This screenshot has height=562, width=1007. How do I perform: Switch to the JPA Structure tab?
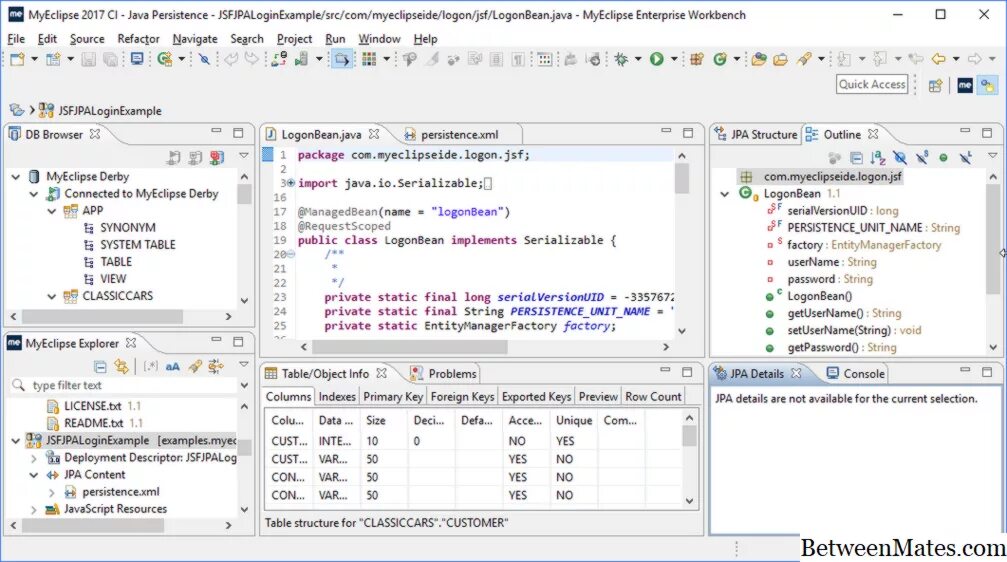[x=757, y=135]
